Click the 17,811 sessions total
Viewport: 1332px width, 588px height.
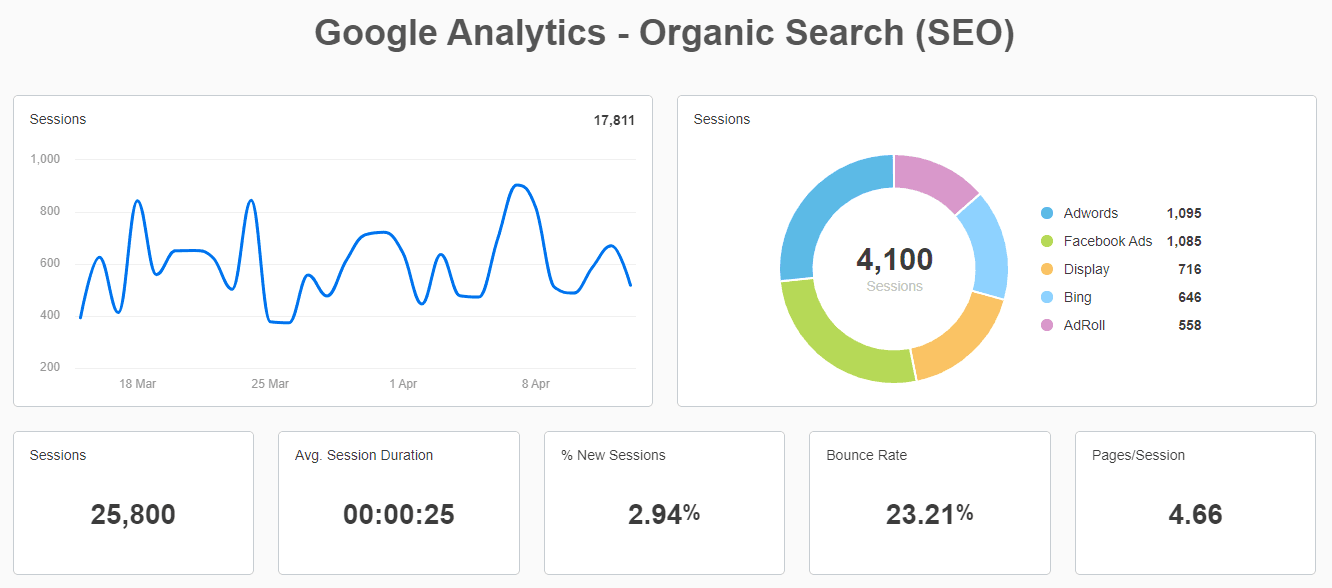[614, 120]
